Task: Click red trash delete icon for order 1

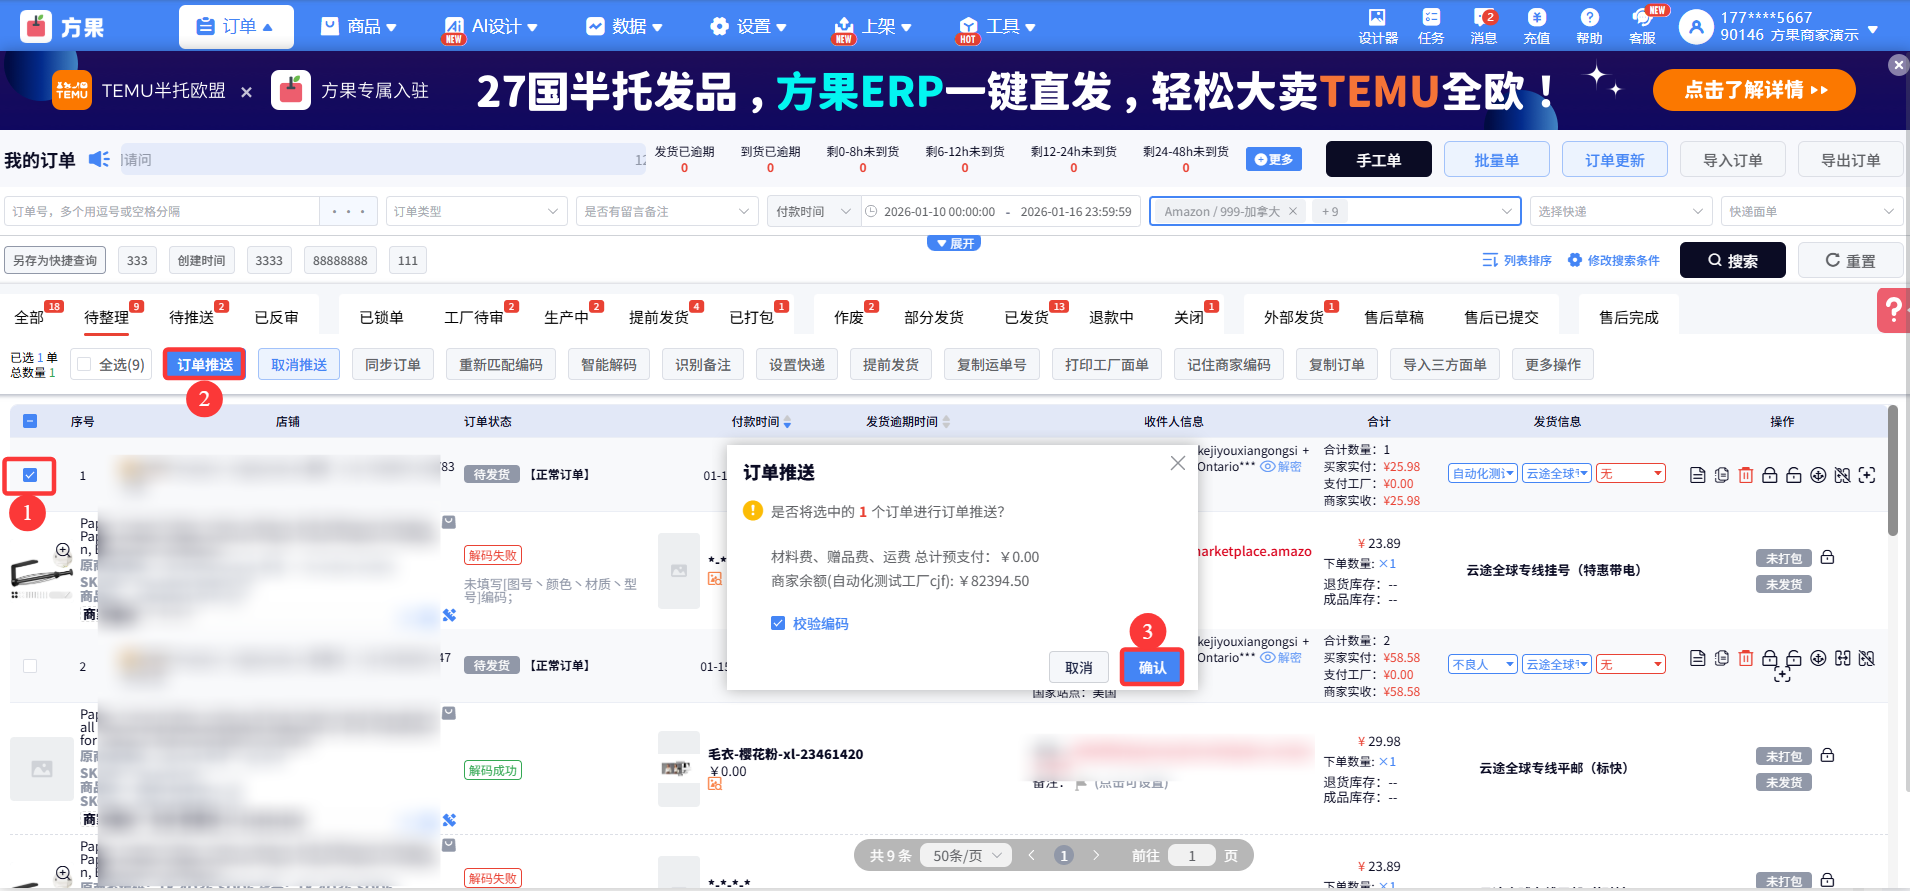Action: coord(1745,475)
